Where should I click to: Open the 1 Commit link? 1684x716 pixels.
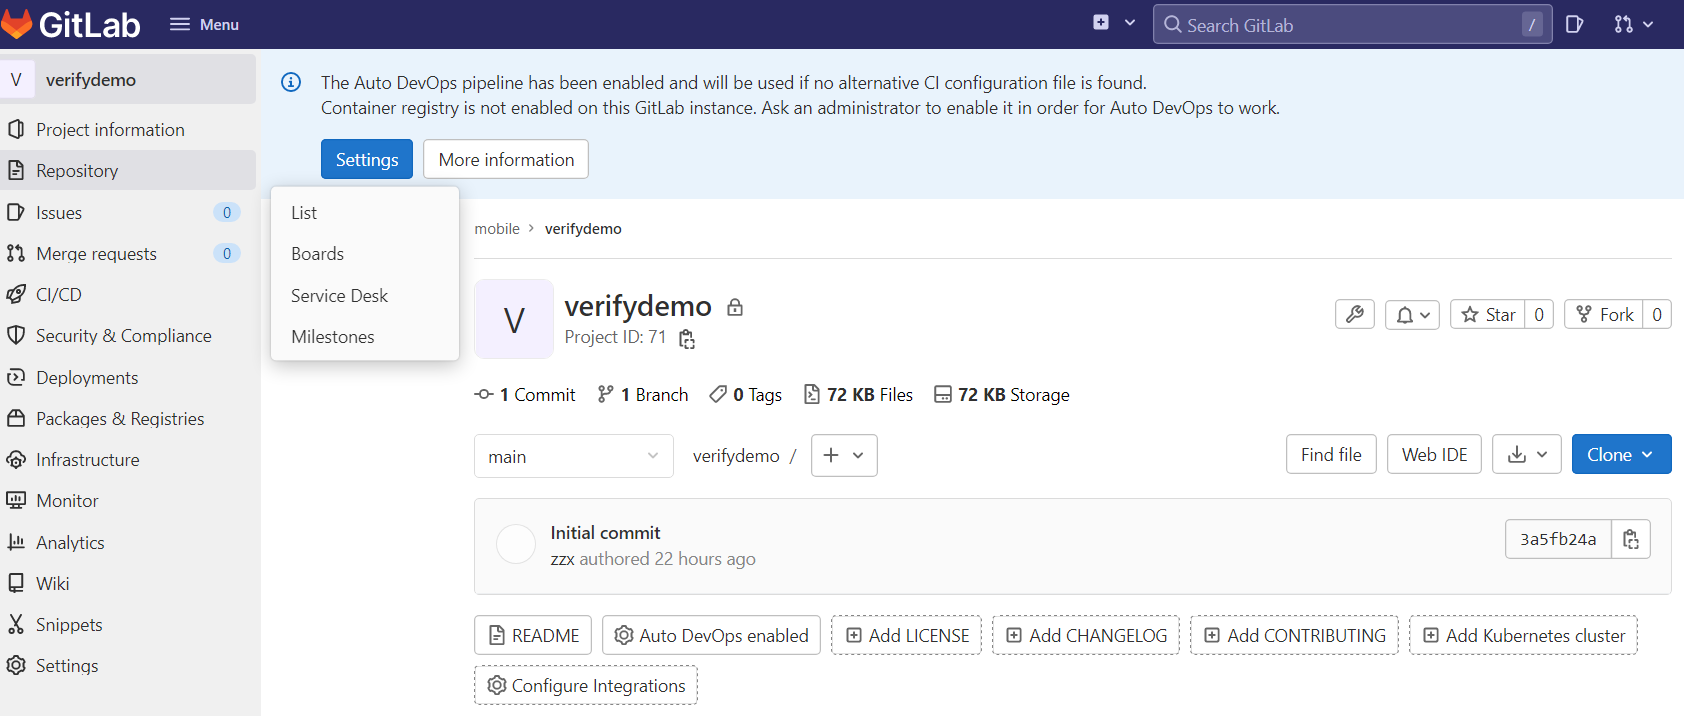point(525,394)
